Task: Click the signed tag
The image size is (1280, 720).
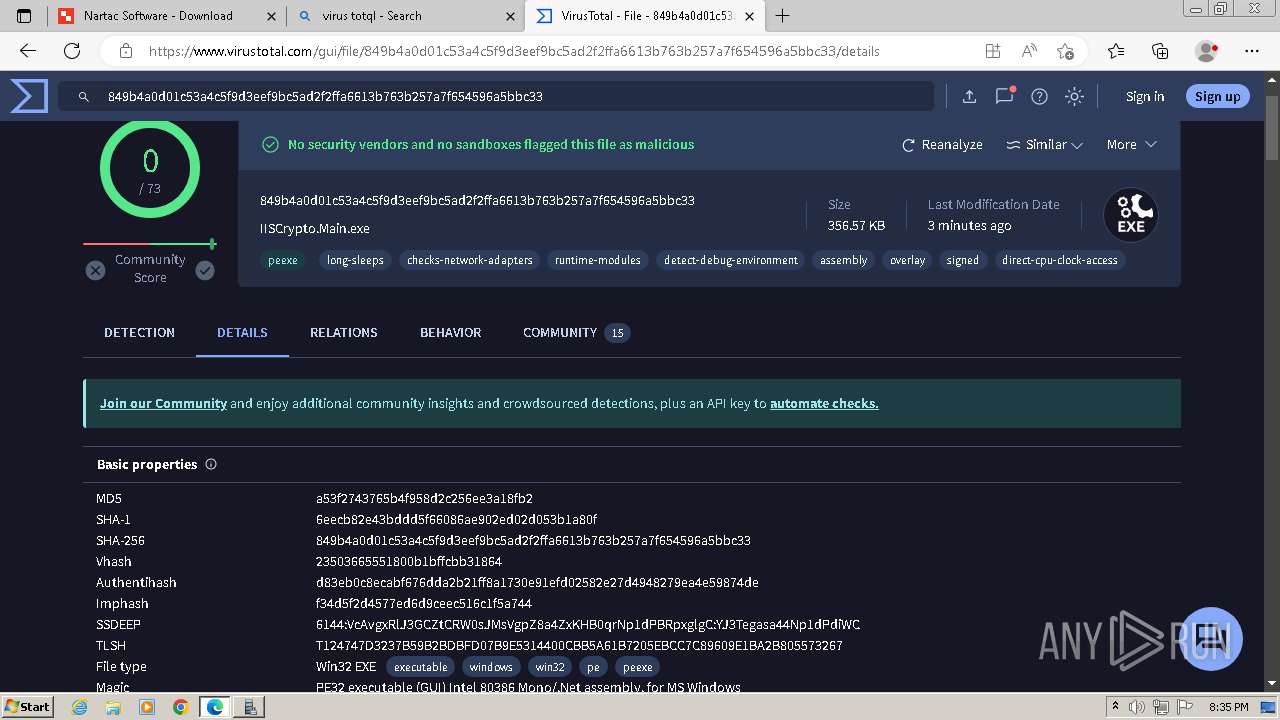Action: click(963, 260)
